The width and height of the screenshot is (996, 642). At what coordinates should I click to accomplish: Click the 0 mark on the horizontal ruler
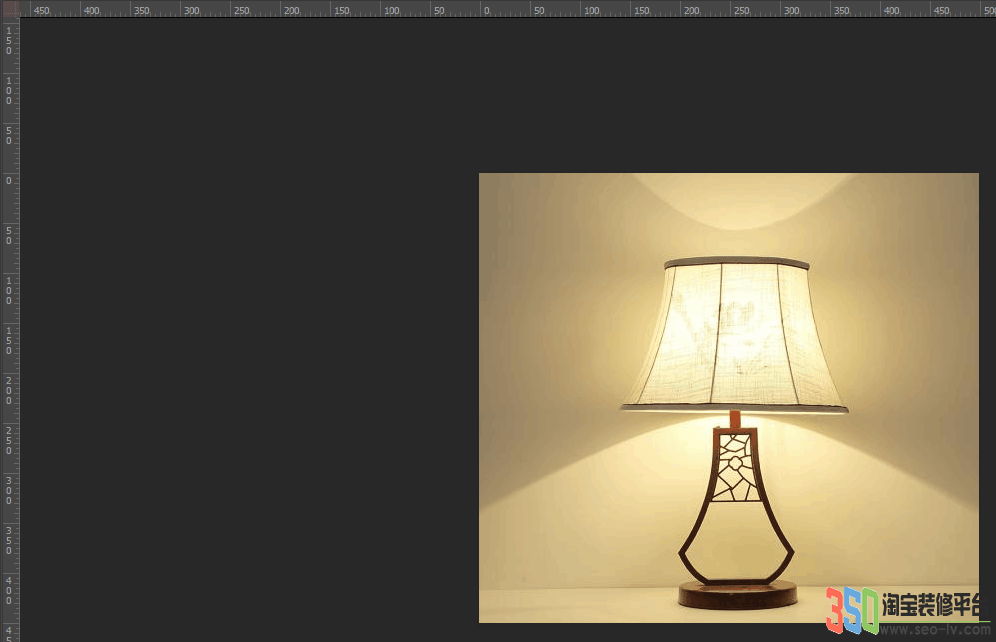(x=487, y=11)
